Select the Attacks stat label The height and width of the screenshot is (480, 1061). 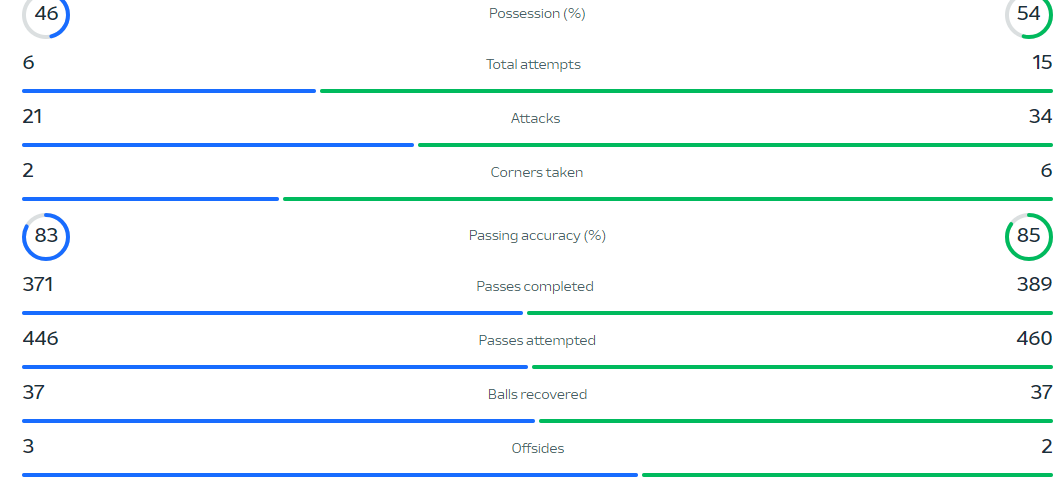535,118
